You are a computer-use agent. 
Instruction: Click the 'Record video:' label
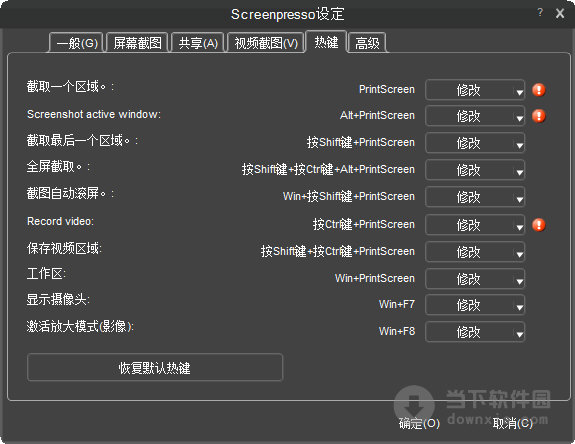click(x=61, y=221)
